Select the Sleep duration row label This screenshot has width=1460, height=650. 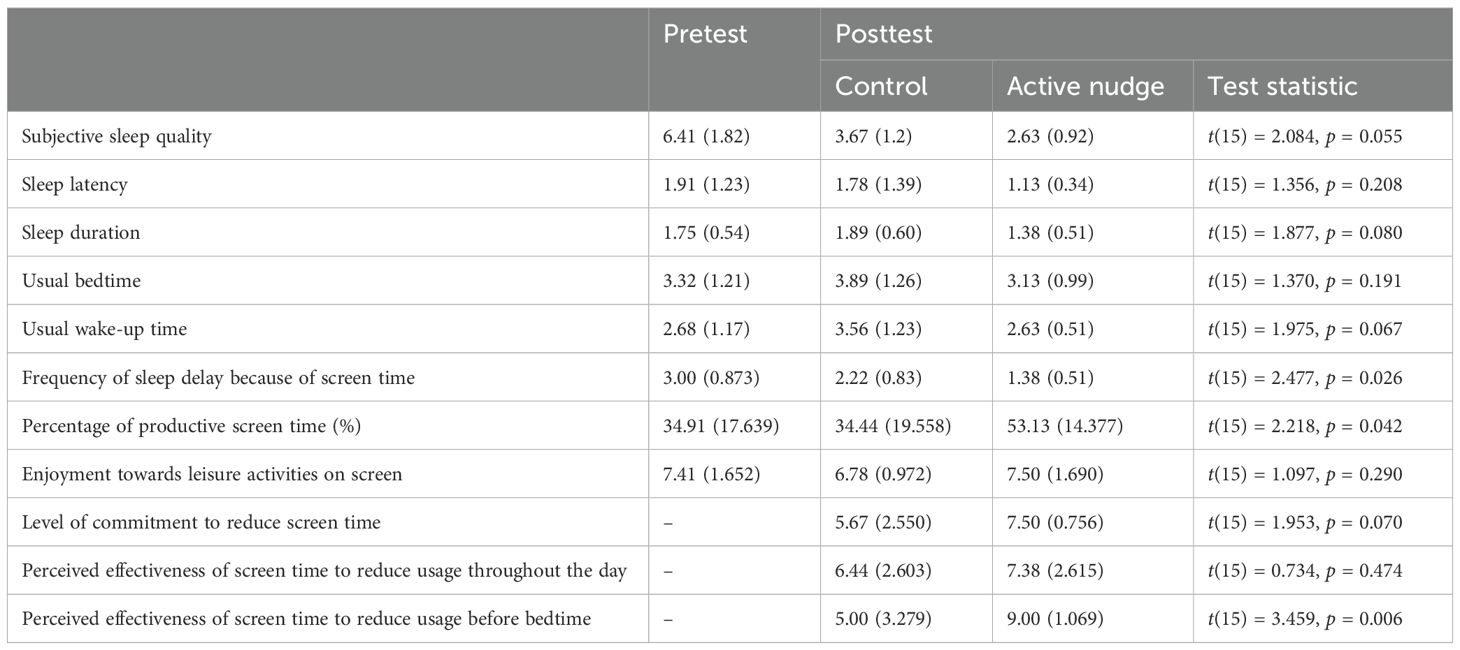[81, 233]
